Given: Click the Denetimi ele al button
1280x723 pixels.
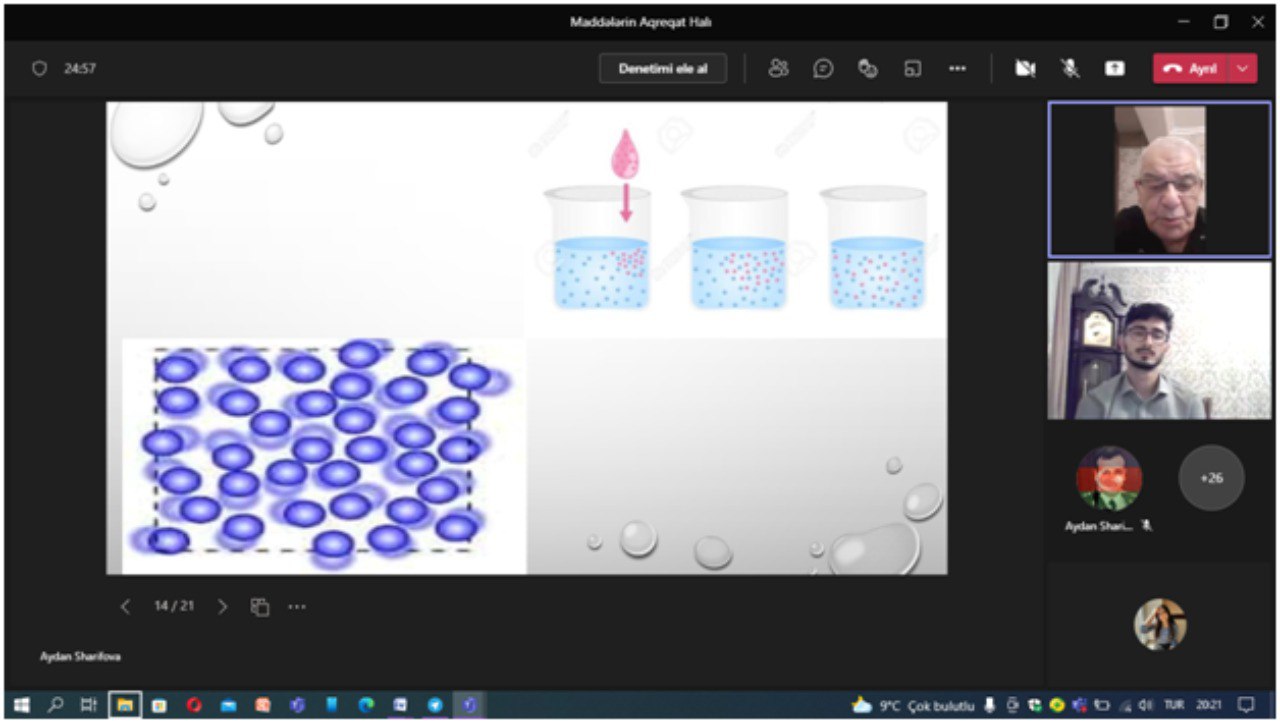Looking at the screenshot, I should click(x=662, y=68).
